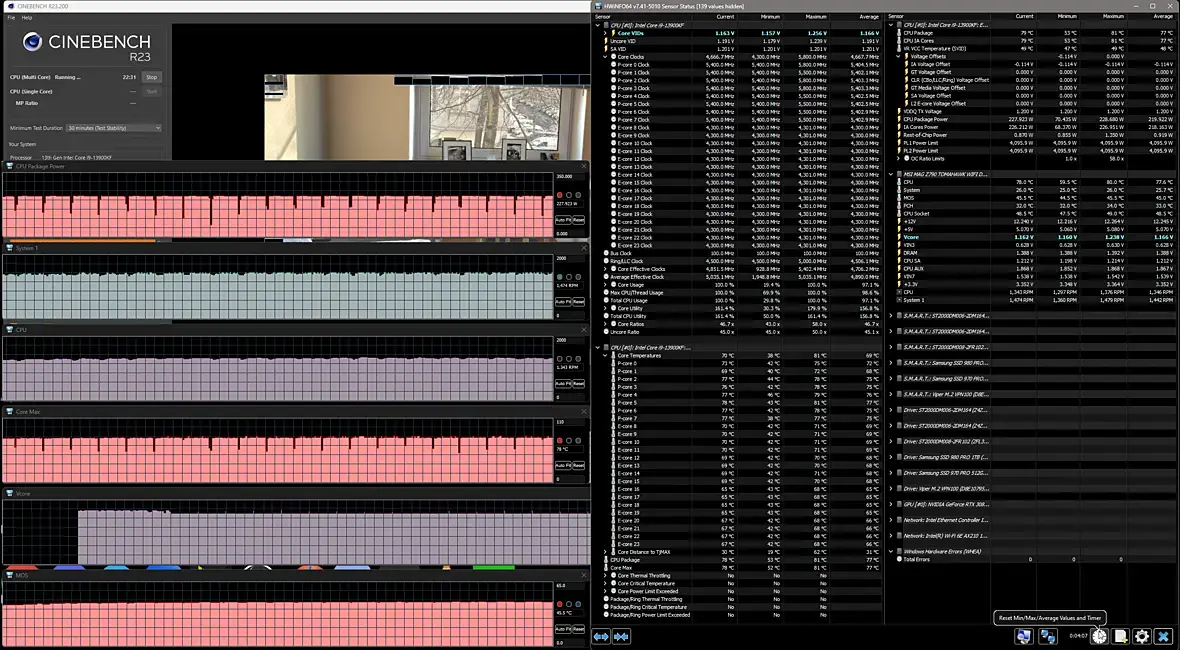Collapse the Core Temperatures tree node

pos(605,355)
